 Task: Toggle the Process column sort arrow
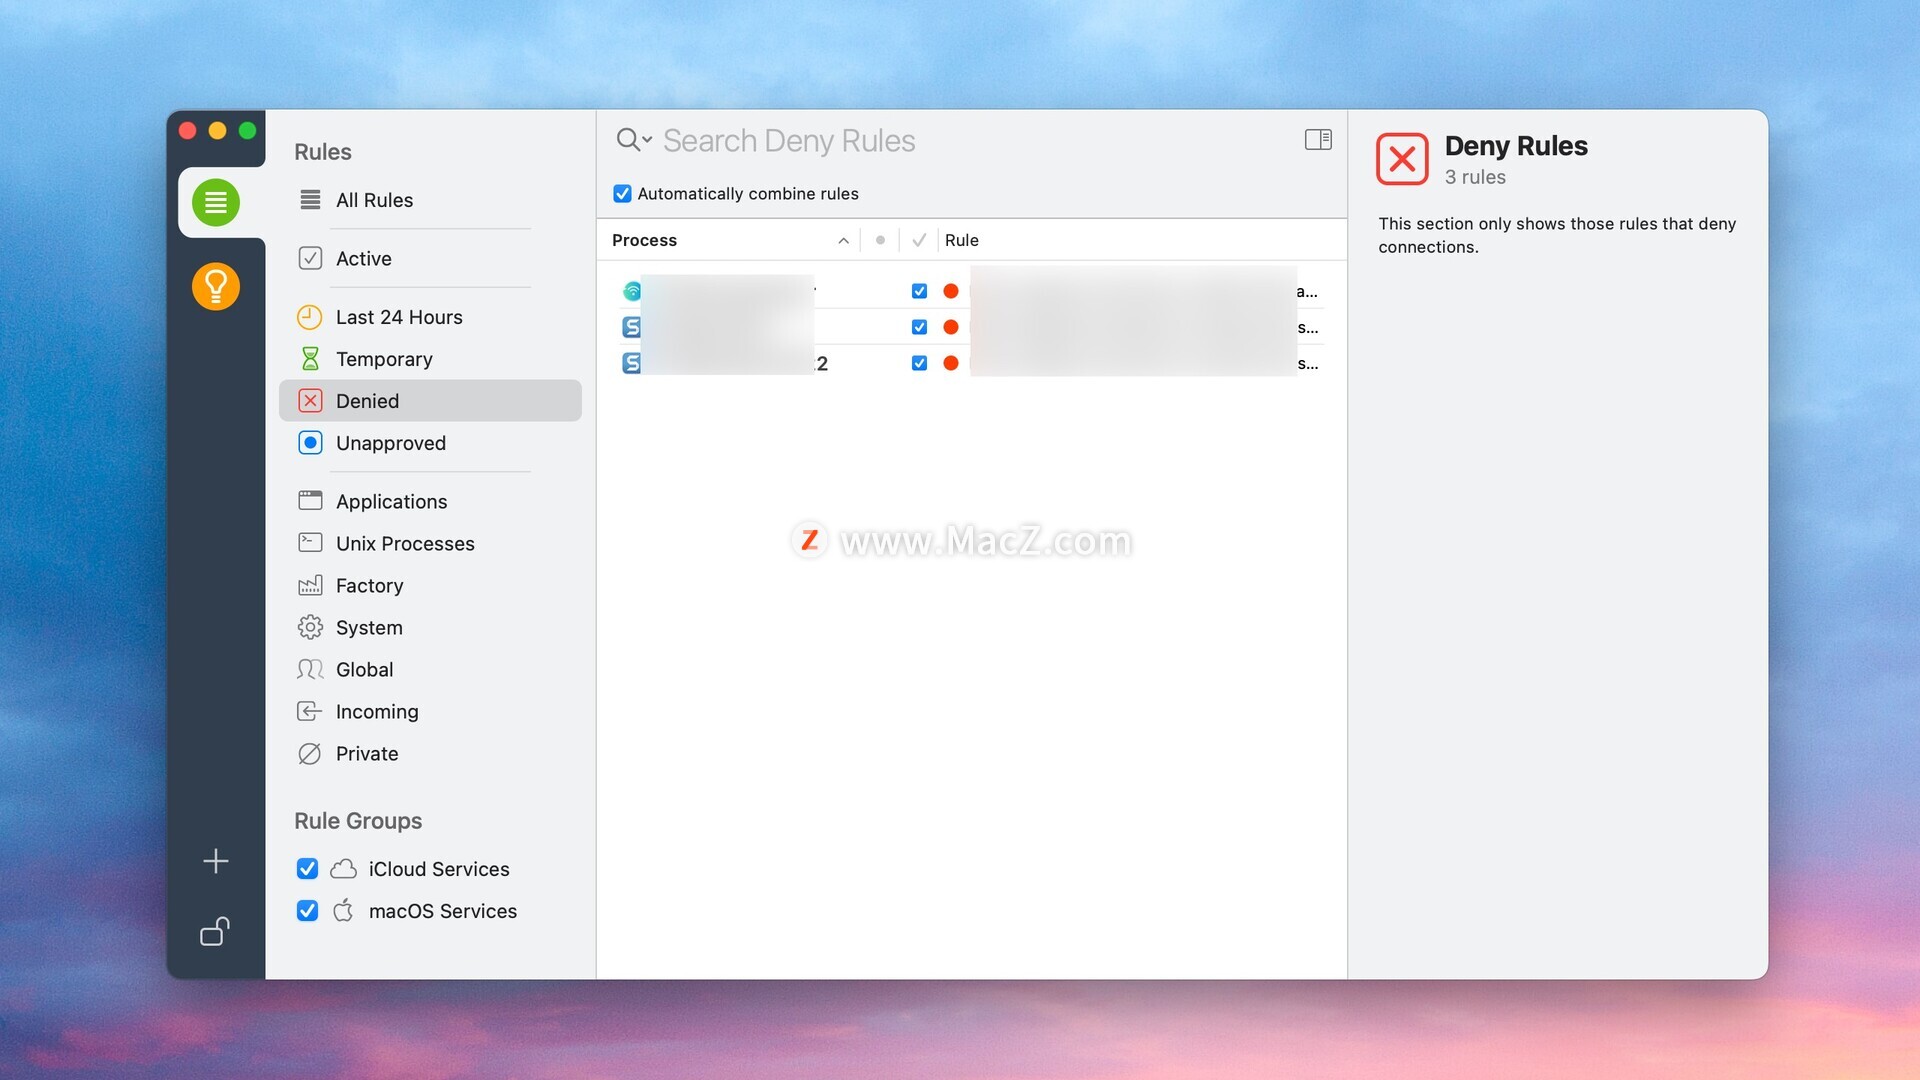click(x=843, y=241)
